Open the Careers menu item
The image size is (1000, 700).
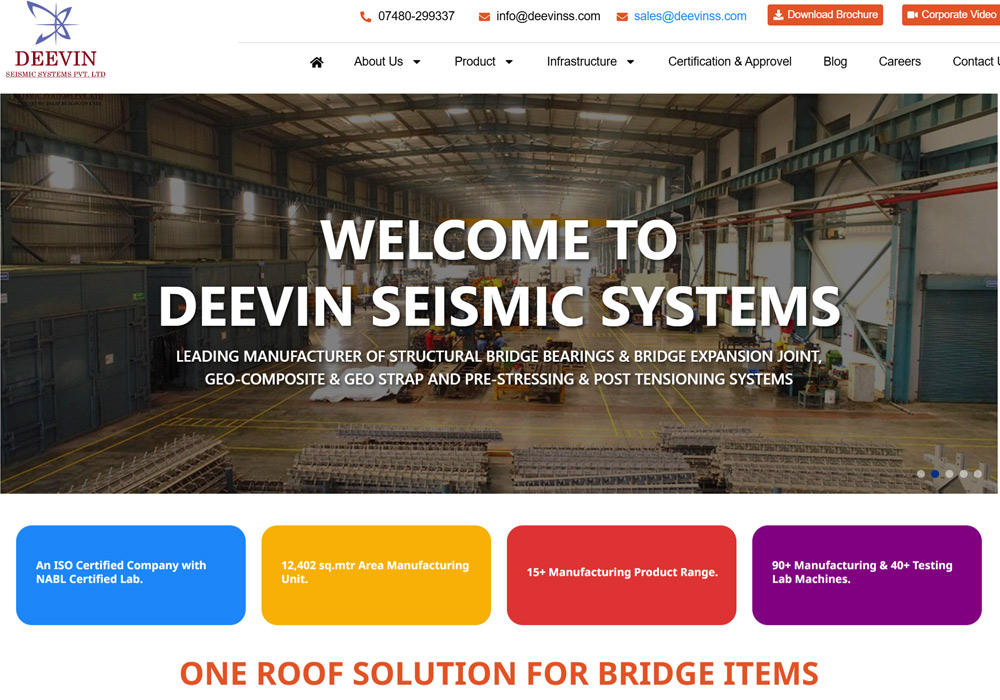[899, 62]
